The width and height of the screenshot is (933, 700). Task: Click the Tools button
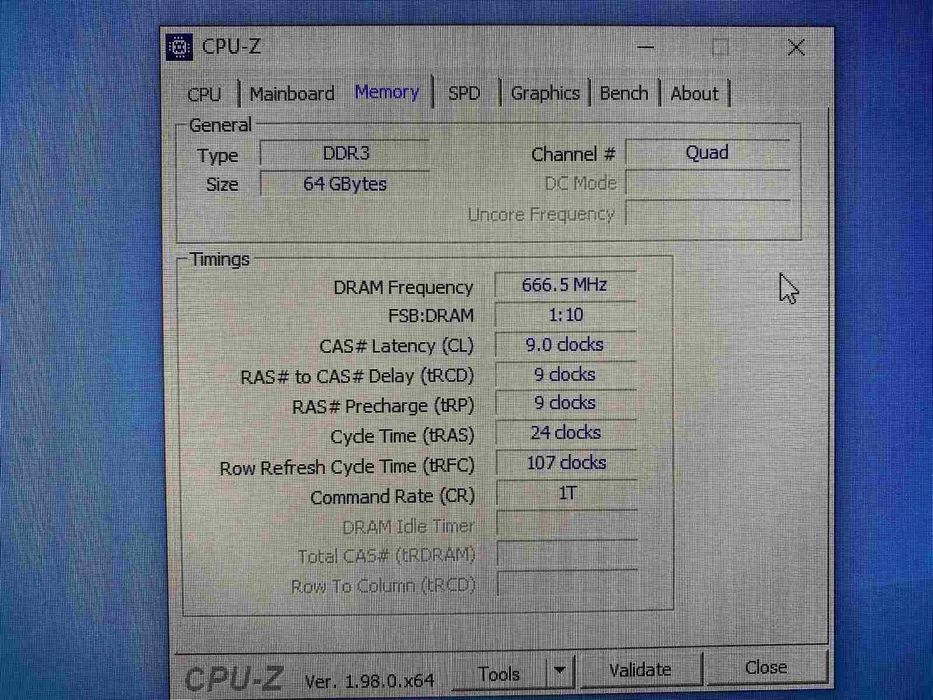499,673
